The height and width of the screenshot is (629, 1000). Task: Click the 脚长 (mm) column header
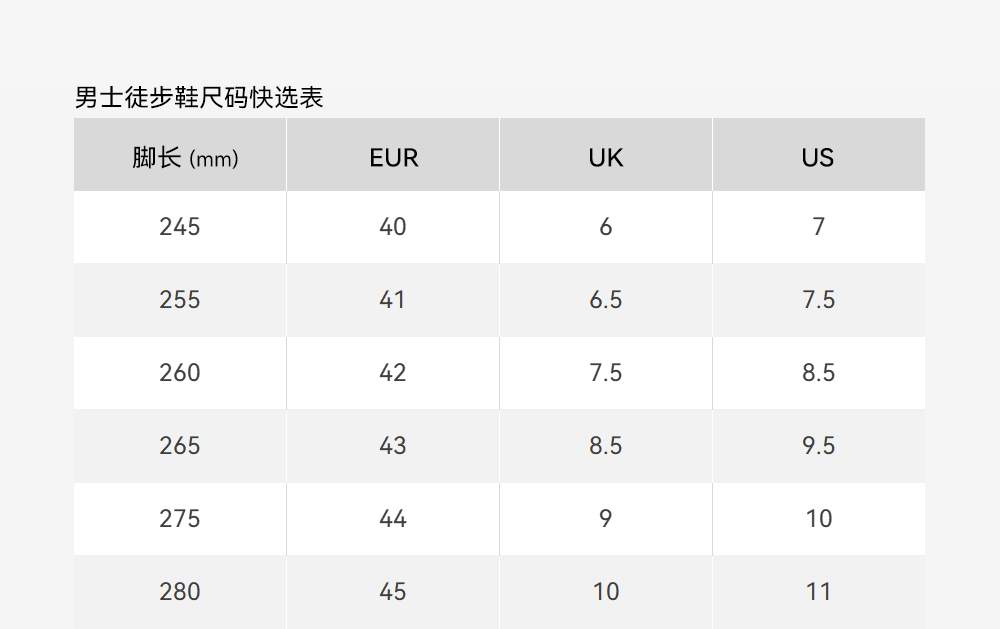[180, 157]
